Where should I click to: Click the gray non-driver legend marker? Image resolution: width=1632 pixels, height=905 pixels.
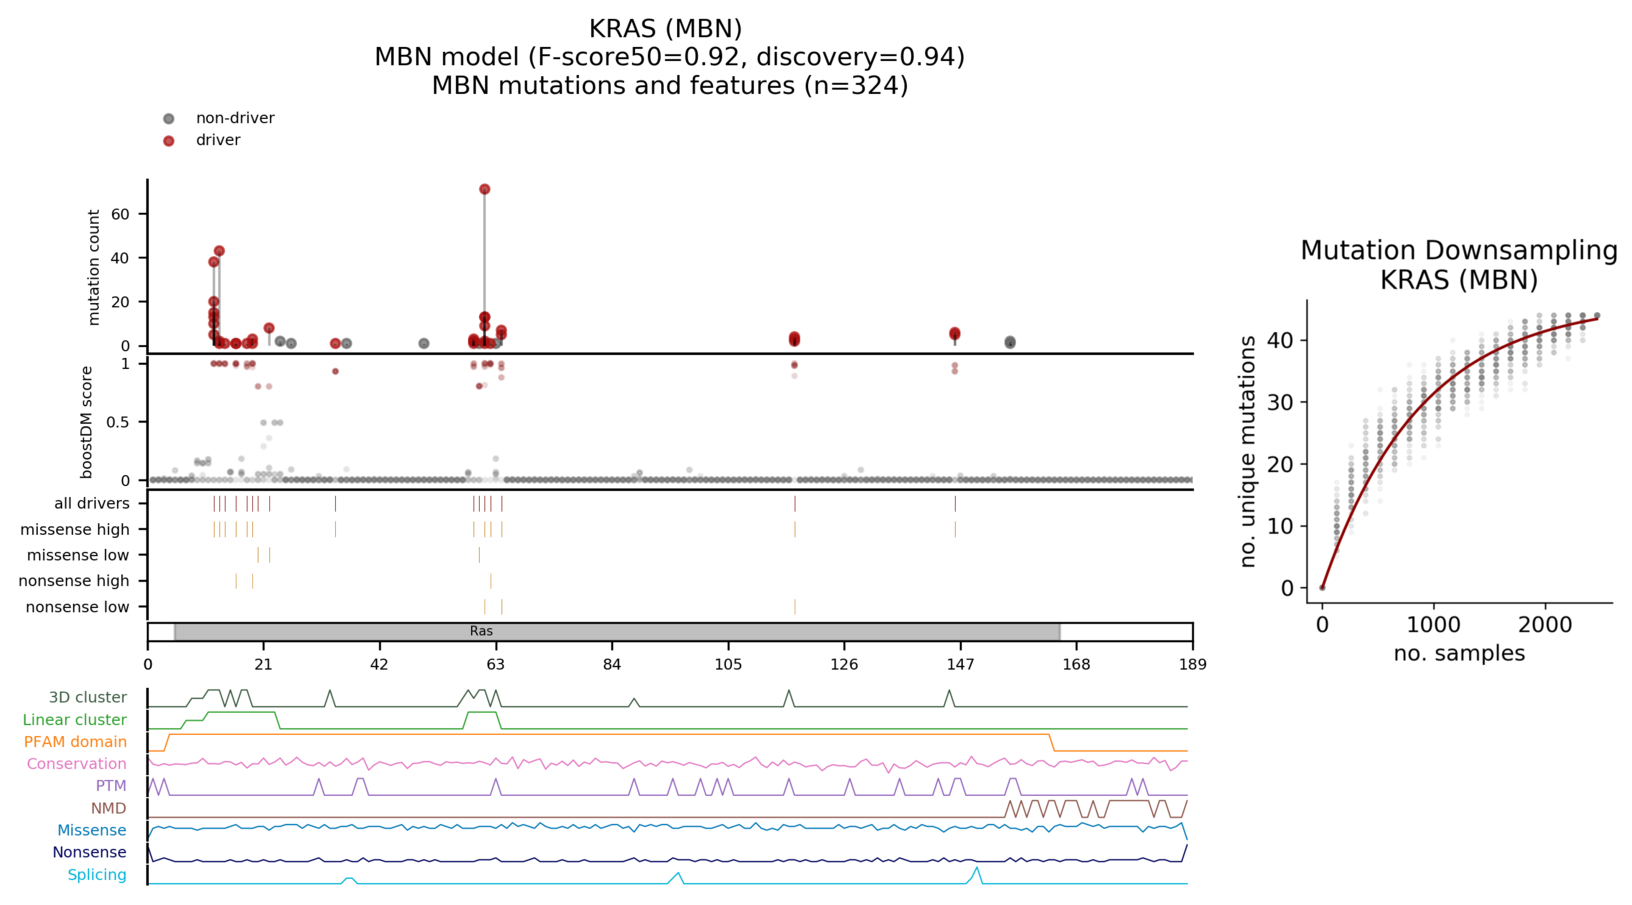coord(169,119)
